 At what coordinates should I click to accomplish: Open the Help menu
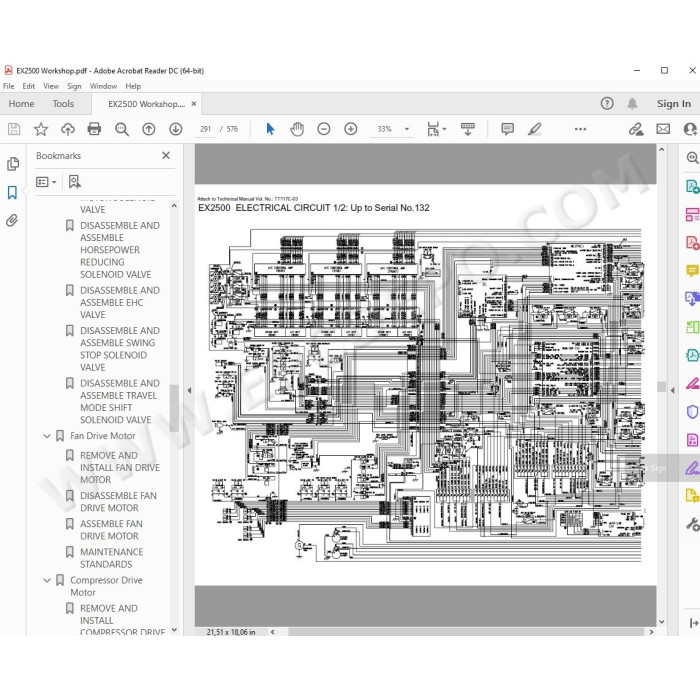tap(133, 86)
